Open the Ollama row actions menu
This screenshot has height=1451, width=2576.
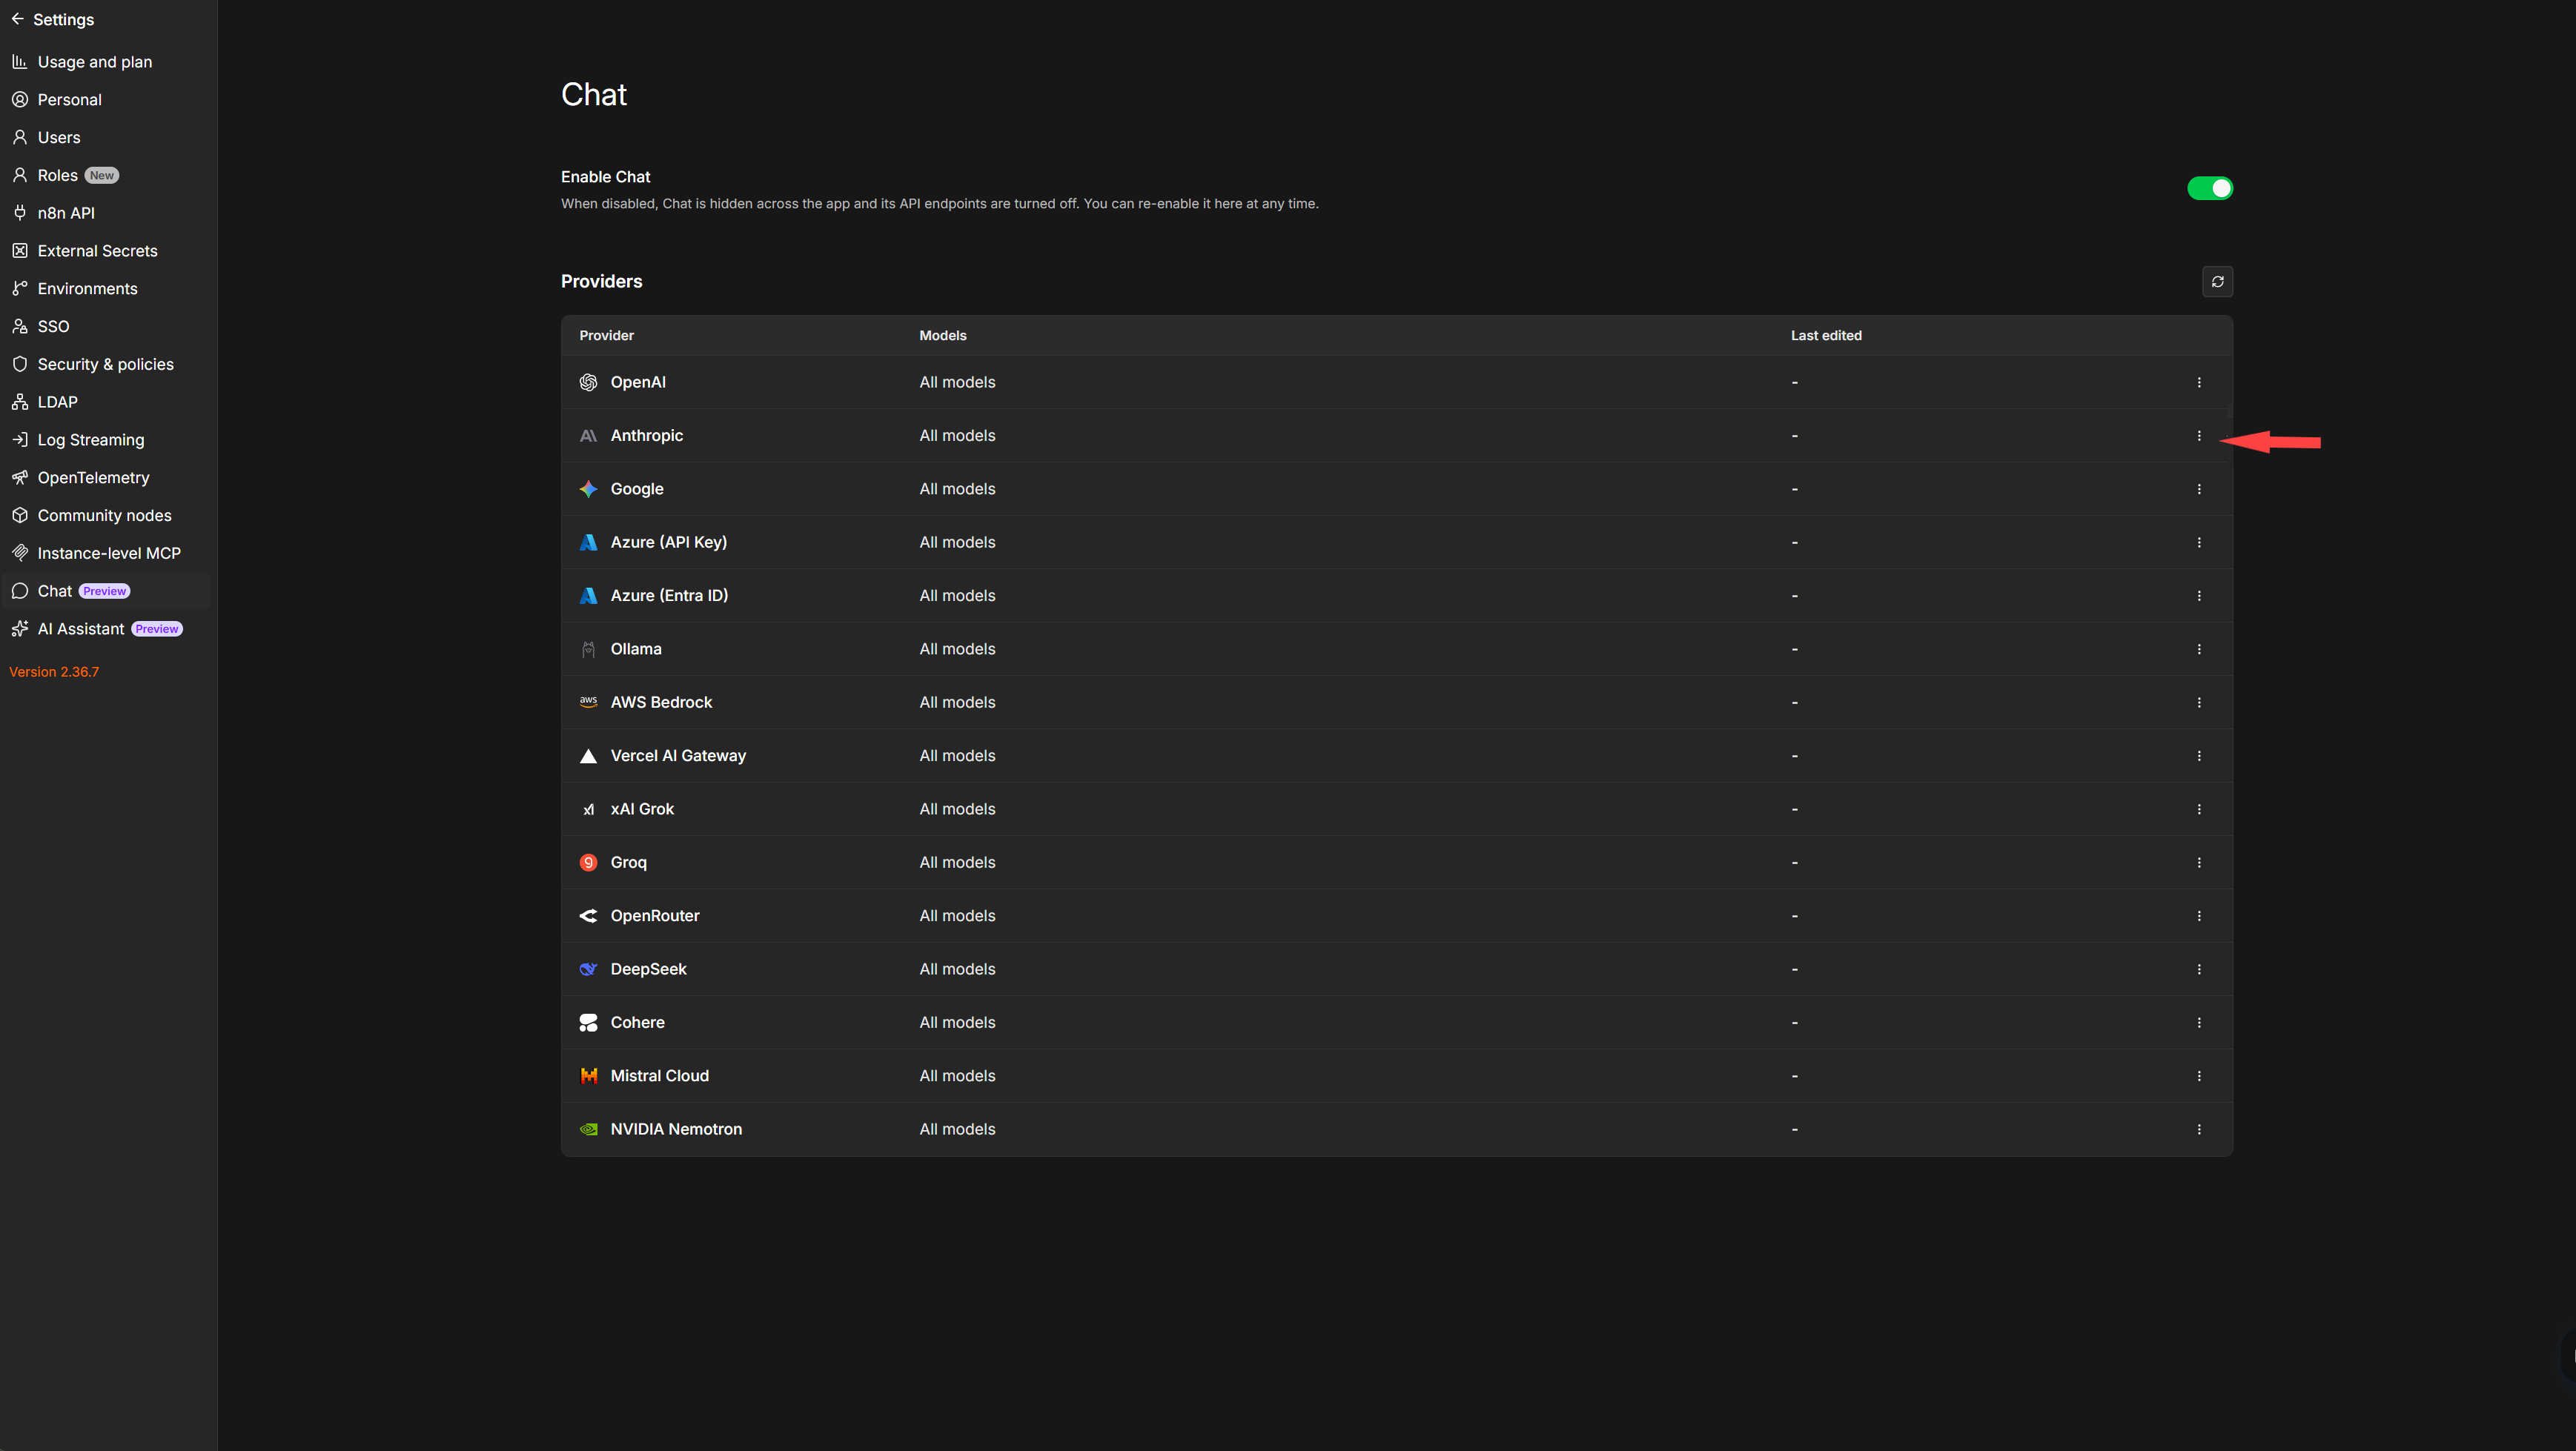point(2198,649)
